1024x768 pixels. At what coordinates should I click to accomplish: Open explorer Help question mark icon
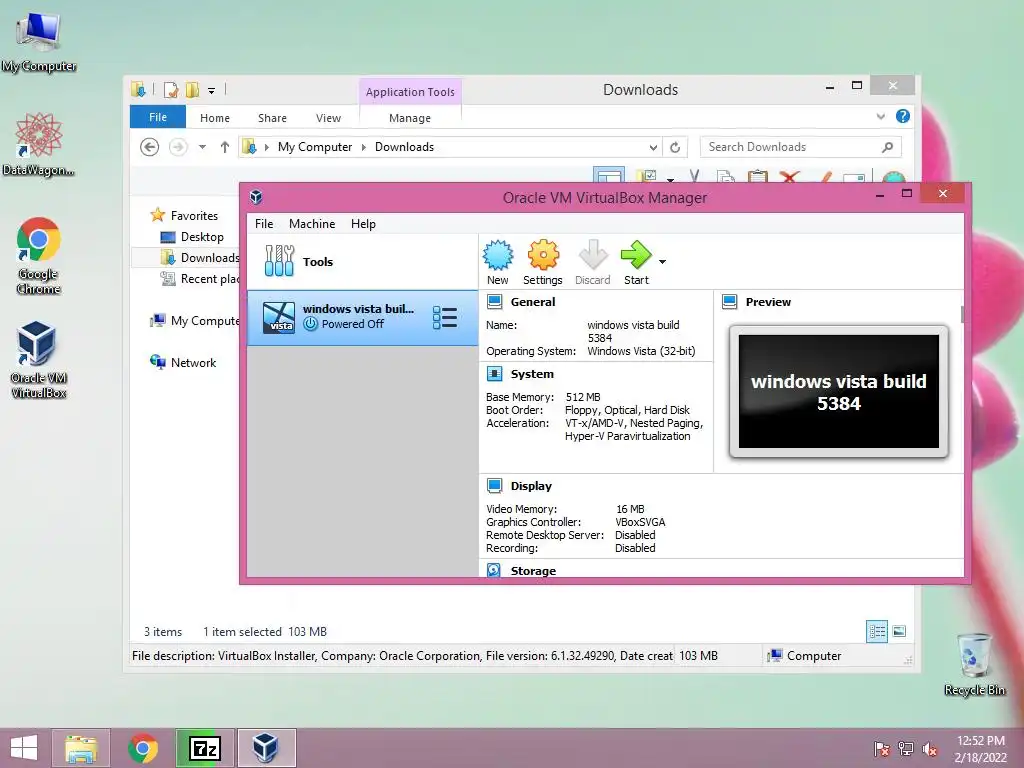903,116
